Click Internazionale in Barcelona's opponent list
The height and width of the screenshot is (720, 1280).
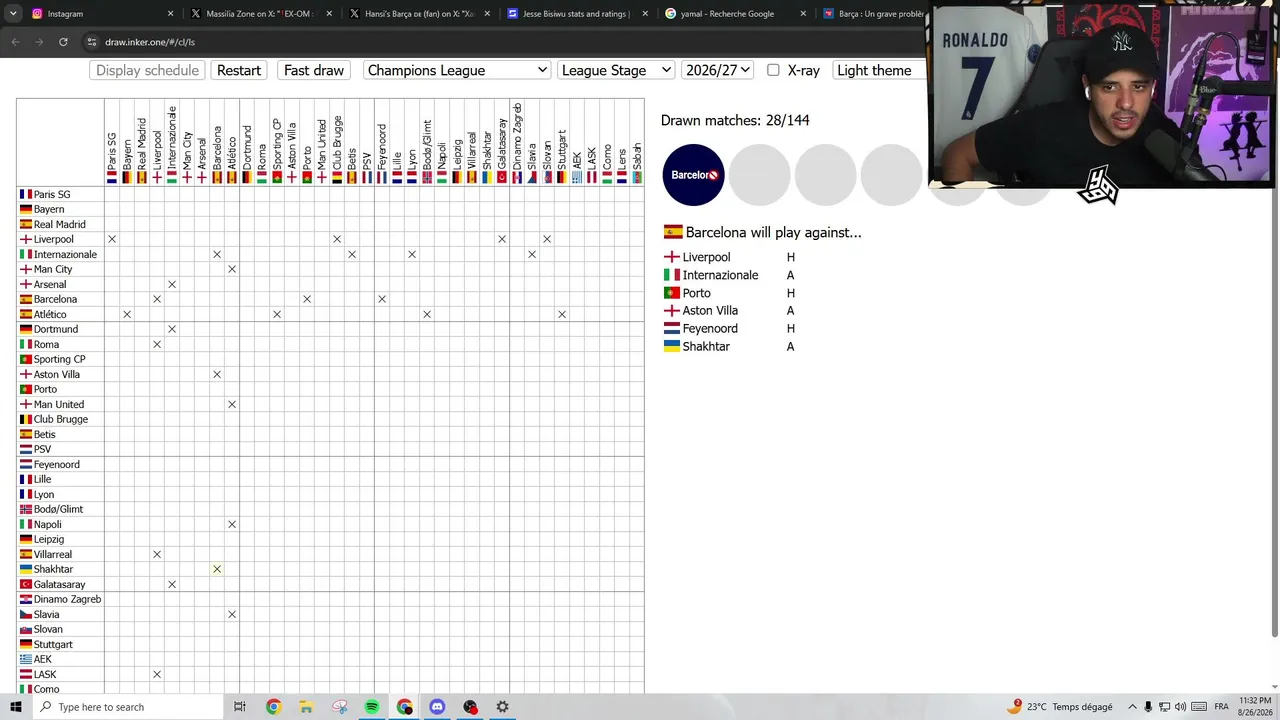(711, 275)
